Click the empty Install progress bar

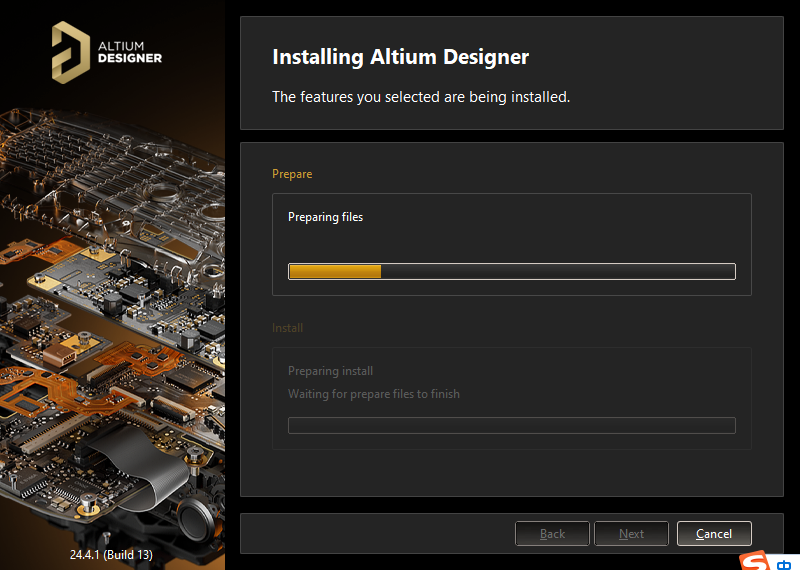pos(512,426)
